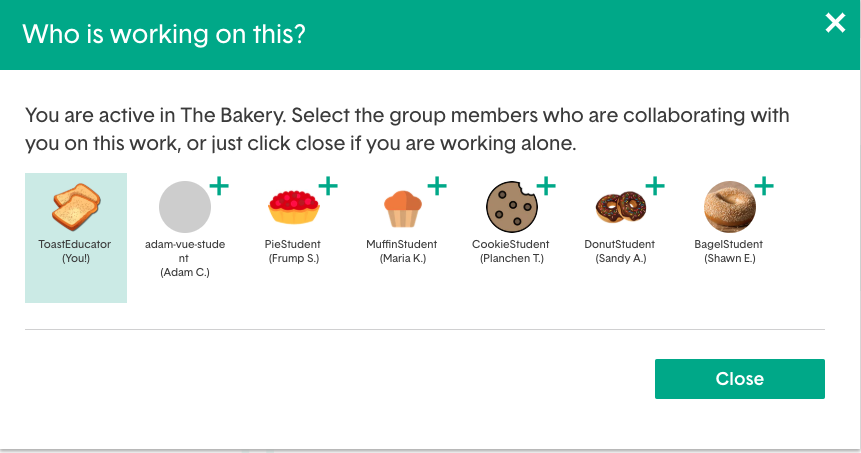Viewport: 861px width, 453px height.
Task: Add PieStudent using its plus icon
Action: coord(328,186)
